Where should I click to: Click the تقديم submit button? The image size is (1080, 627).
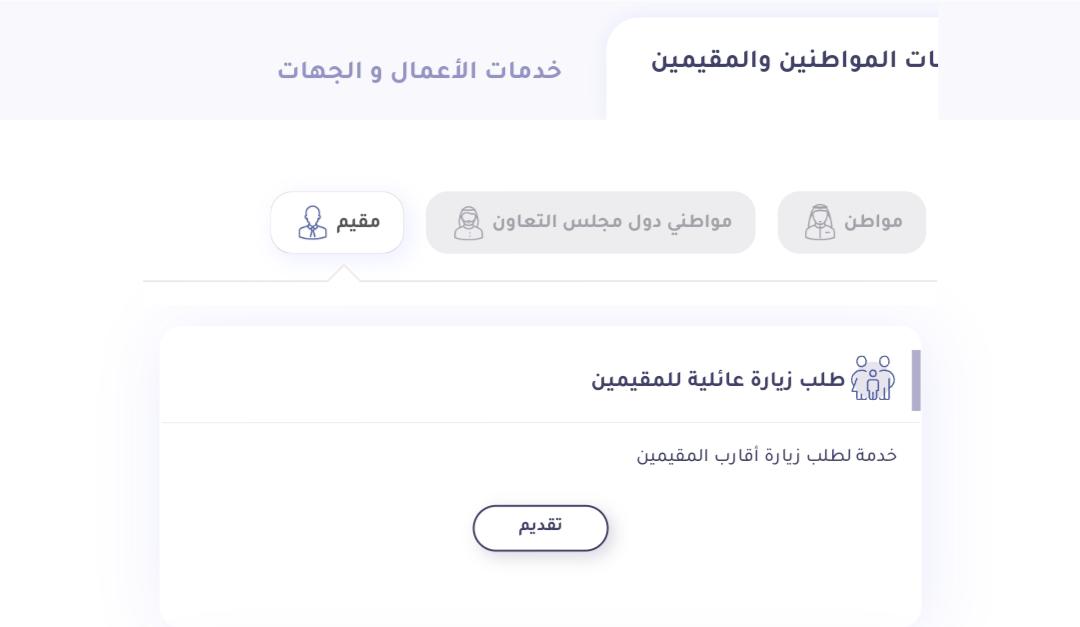540,528
